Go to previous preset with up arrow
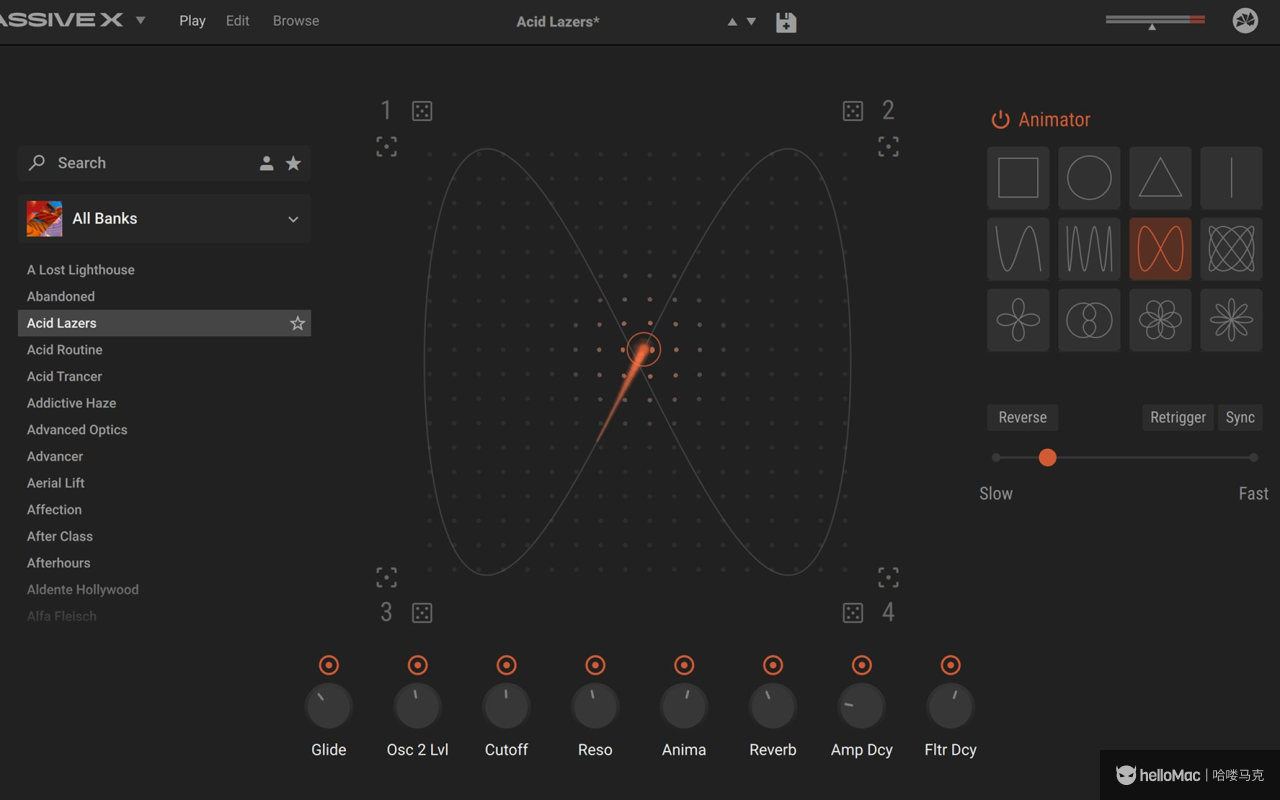This screenshot has height=800, width=1280. click(732, 21)
